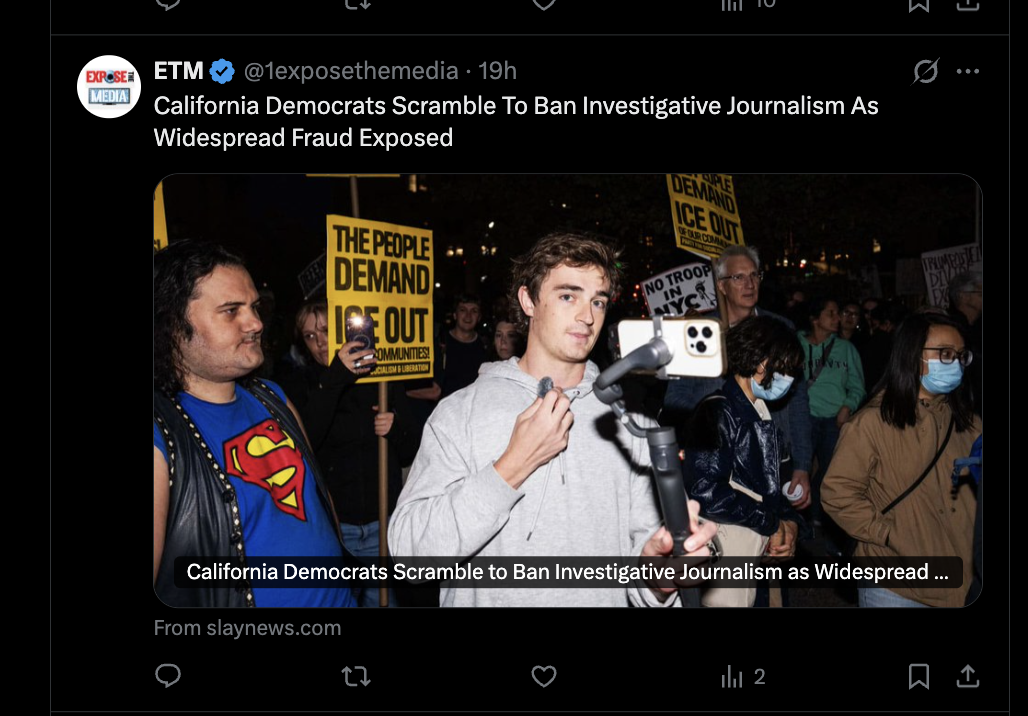1028x716 pixels.
Task: Click the views icon of the post above
Action: coord(733,4)
